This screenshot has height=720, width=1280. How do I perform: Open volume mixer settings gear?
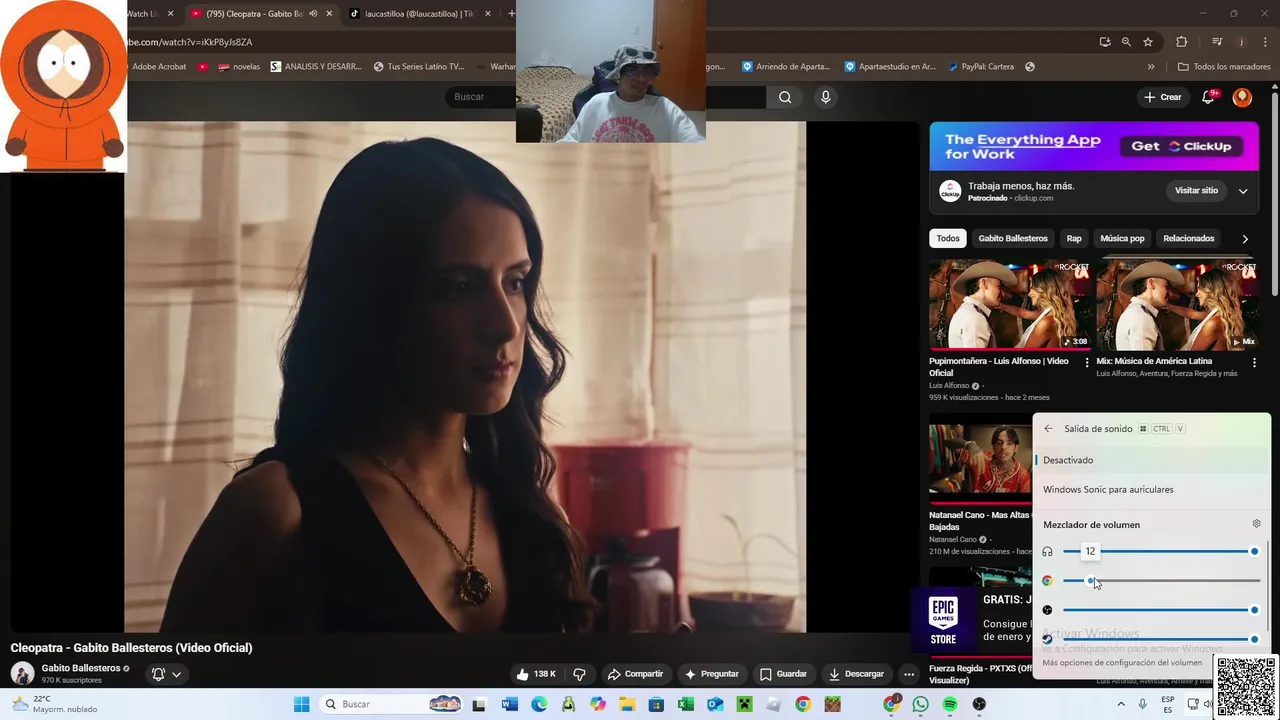(1256, 524)
